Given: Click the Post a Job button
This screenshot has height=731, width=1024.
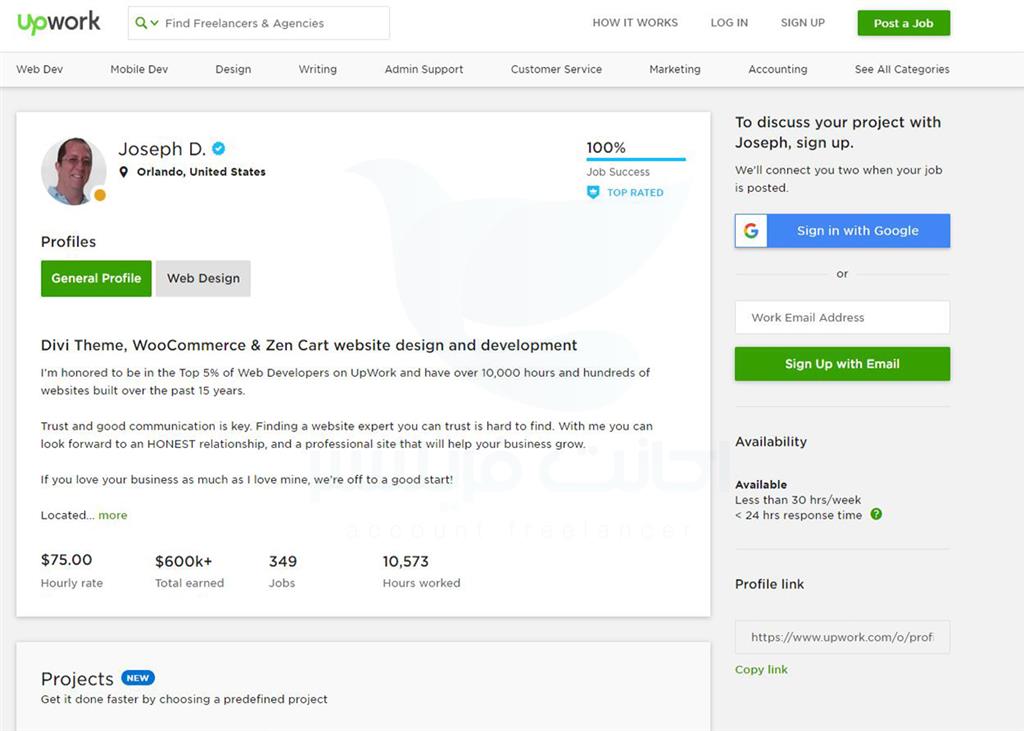Looking at the screenshot, I should 903,23.
